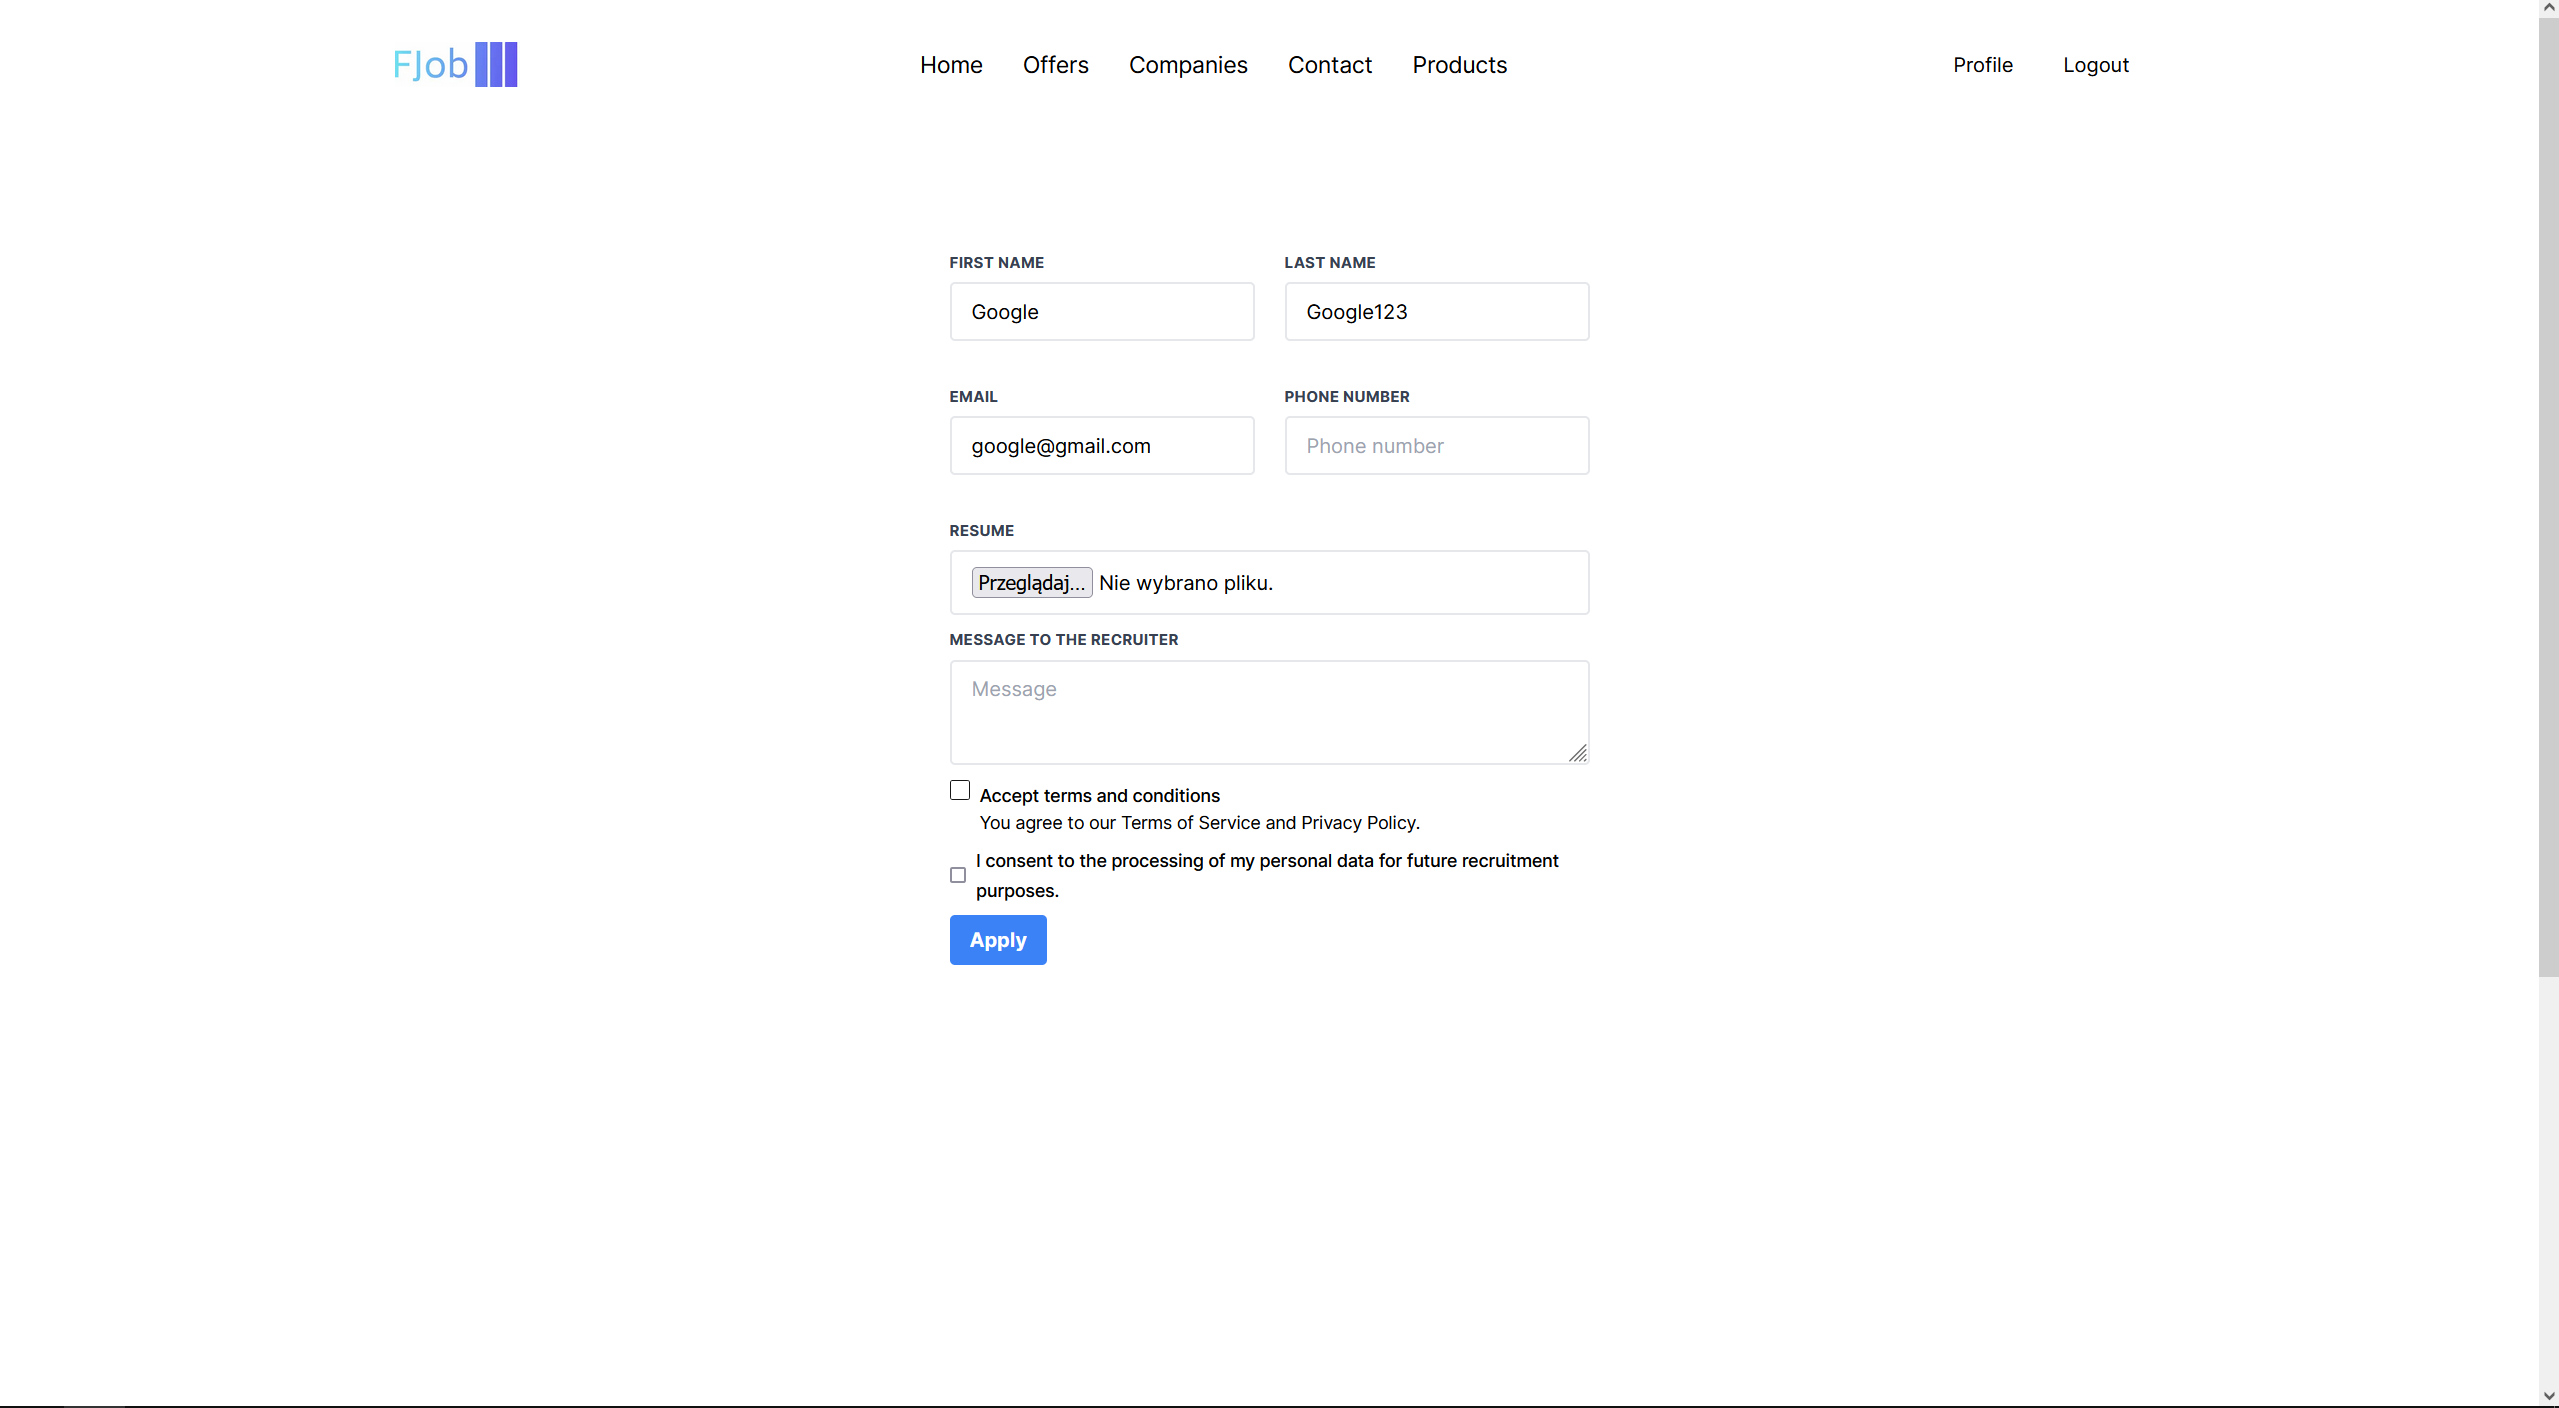Click the Phone number field

tap(1436, 446)
